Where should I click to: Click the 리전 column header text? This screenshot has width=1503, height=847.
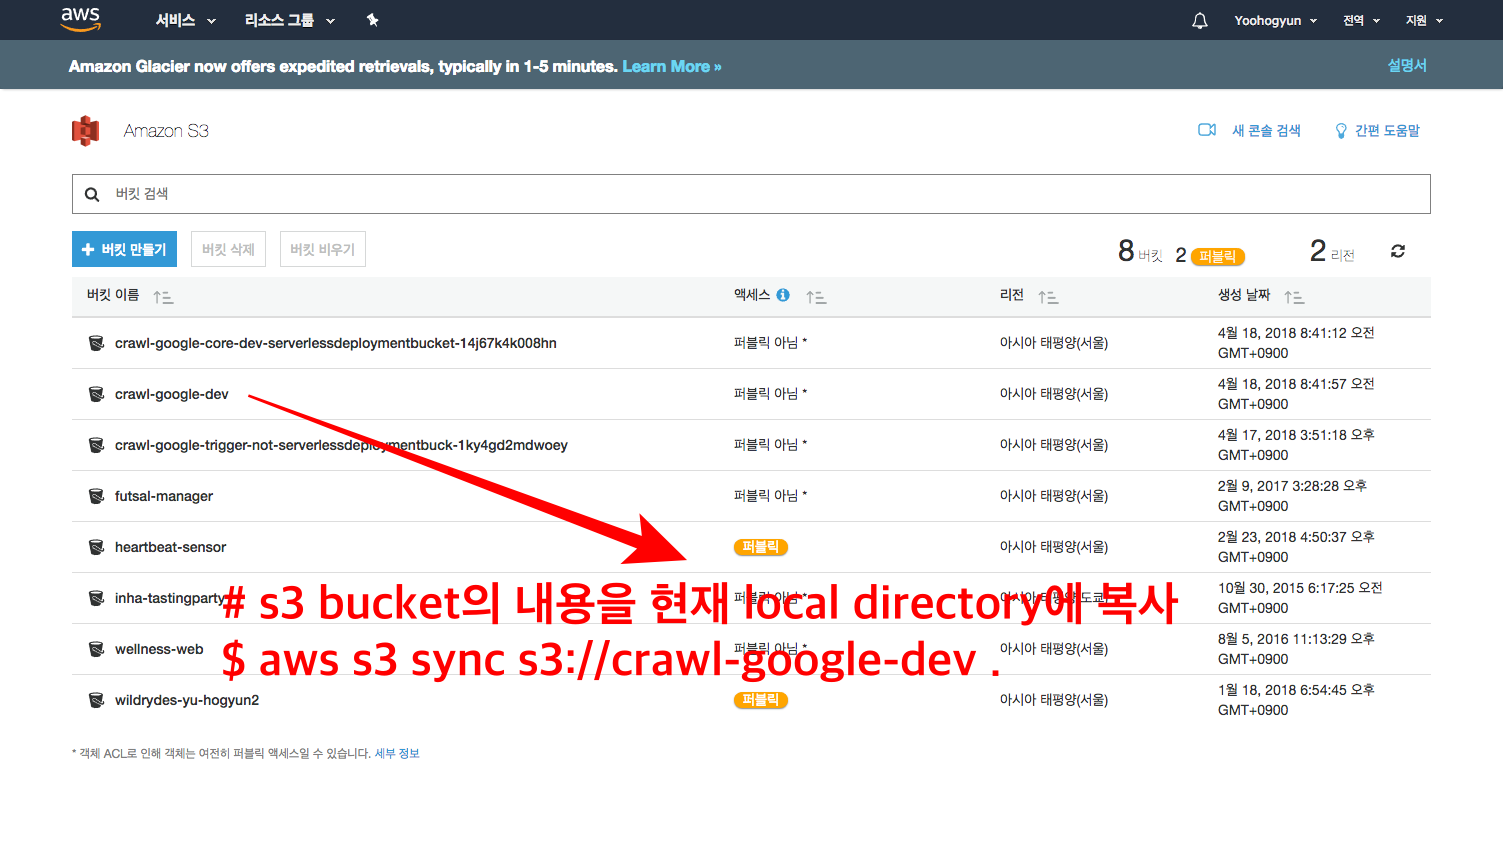point(1012,295)
